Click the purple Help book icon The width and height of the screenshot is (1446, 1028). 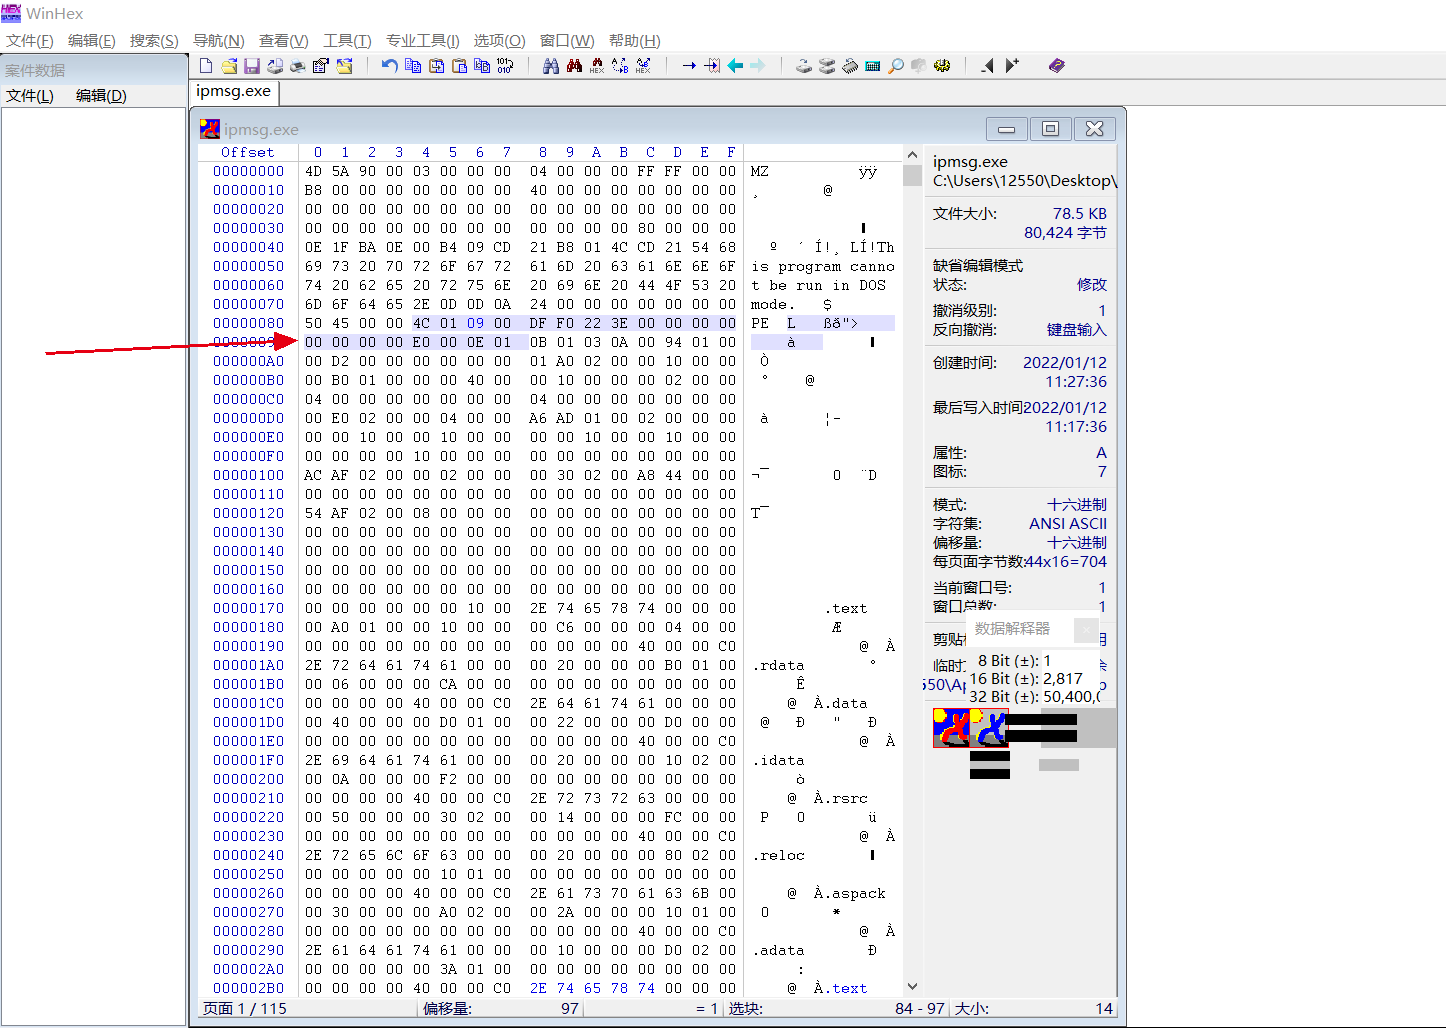click(x=1057, y=66)
